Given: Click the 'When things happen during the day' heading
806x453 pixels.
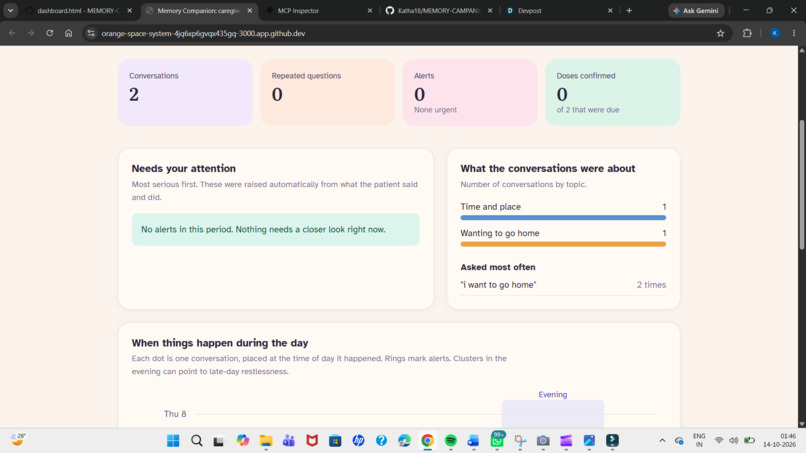Looking at the screenshot, I should pyautogui.click(x=220, y=343).
